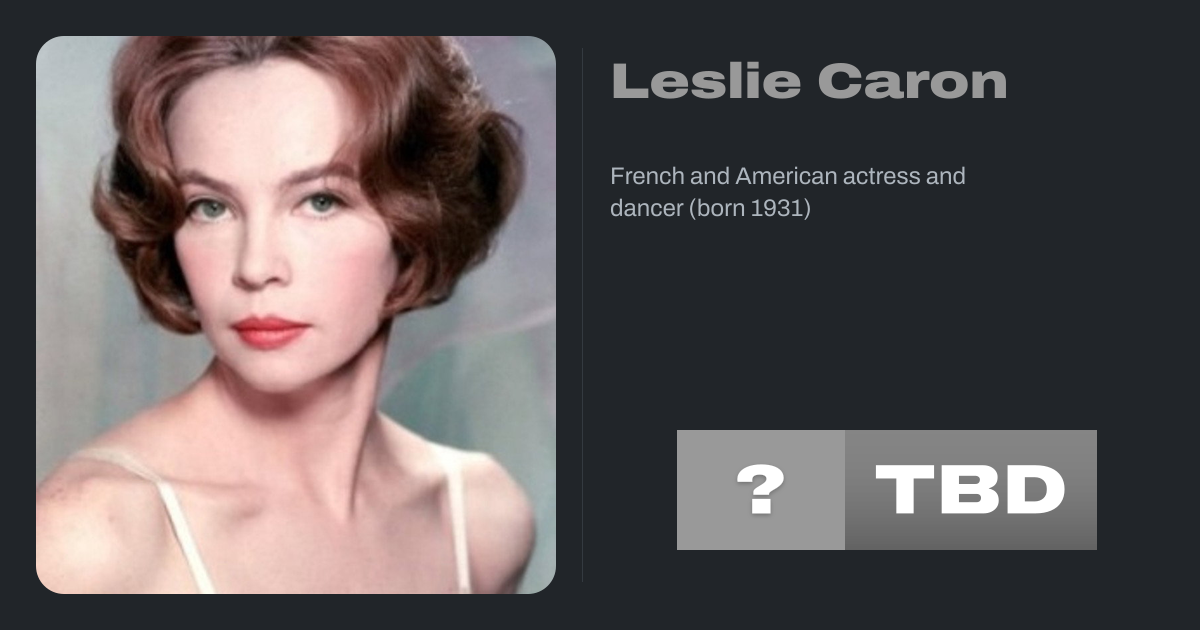1200x630 pixels.
Task: Click the red lips in the portrait
Action: pyautogui.click(x=270, y=332)
